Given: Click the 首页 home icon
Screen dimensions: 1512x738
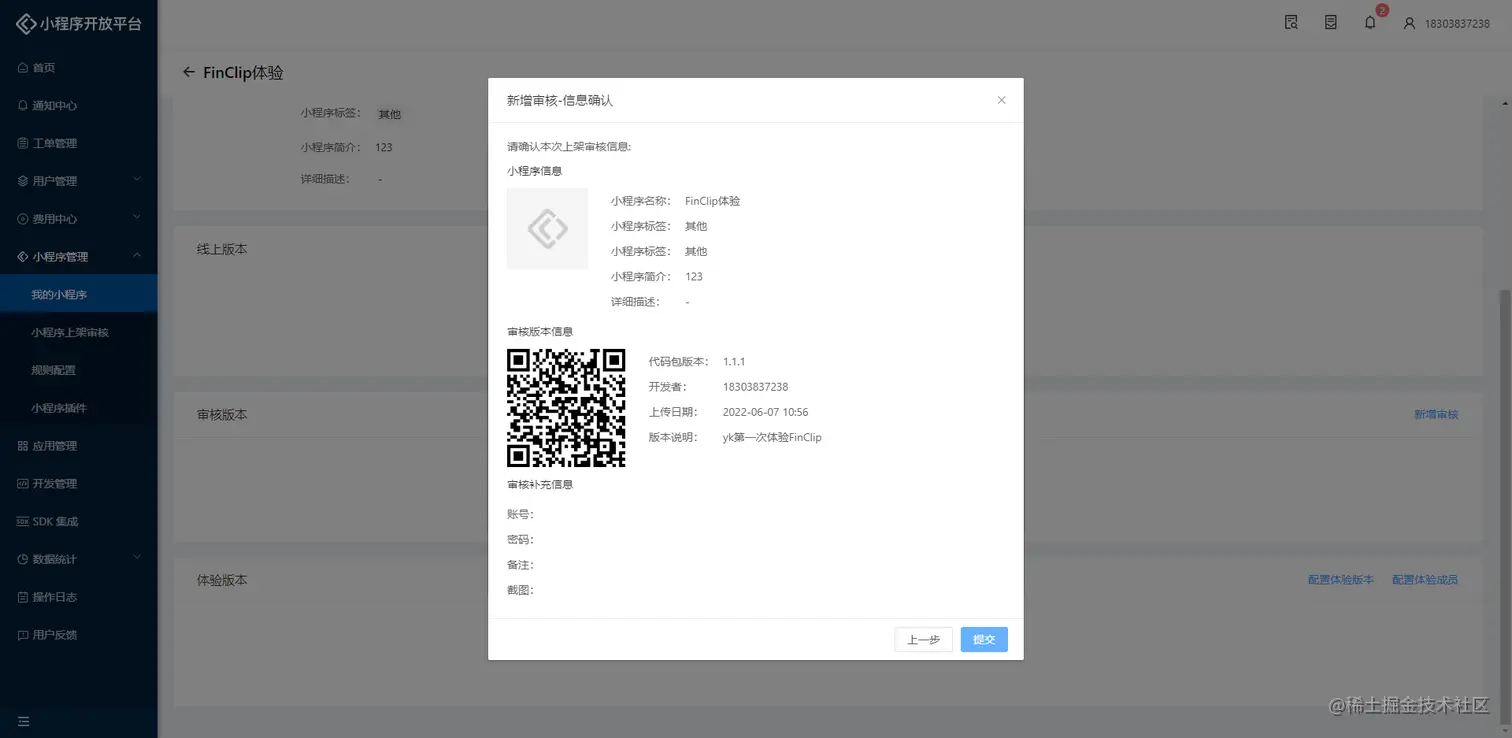Looking at the screenshot, I should tap(23, 68).
